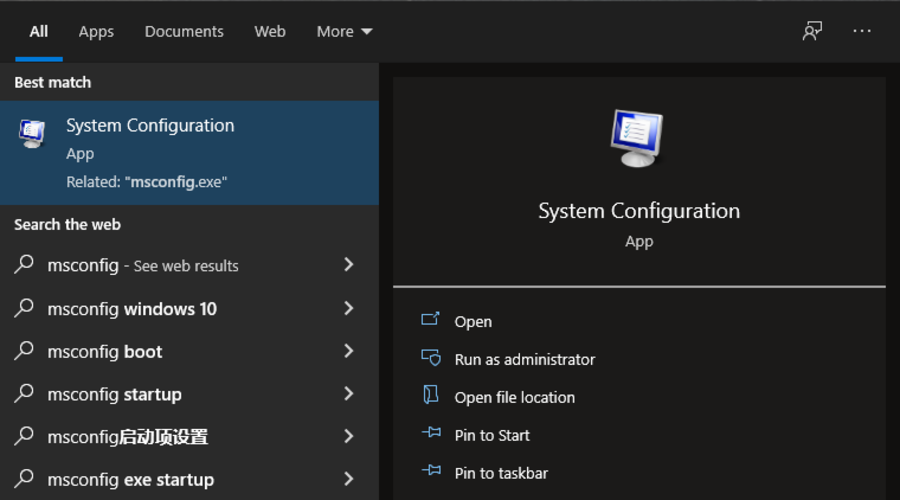Choose Pin to Start
Image resolution: width=900 pixels, height=500 pixels.
[x=492, y=435]
